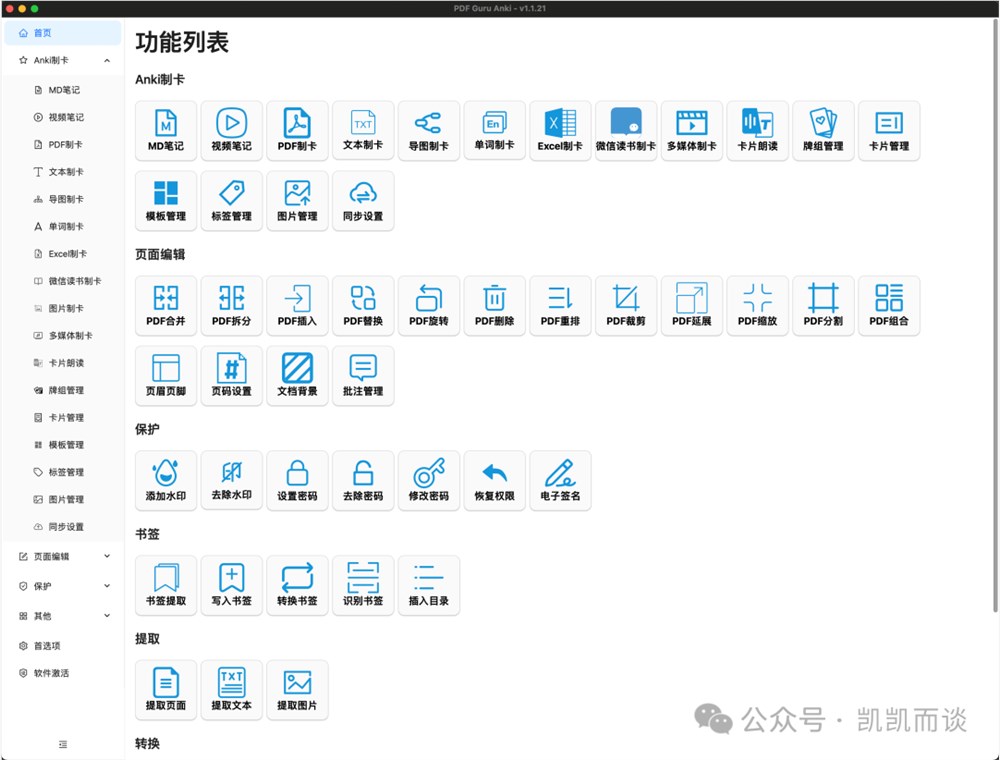Image resolution: width=1000 pixels, height=760 pixels.
Task: Open the 卡片朗读 card in the feature grid
Action: click(x=757, y=131)
